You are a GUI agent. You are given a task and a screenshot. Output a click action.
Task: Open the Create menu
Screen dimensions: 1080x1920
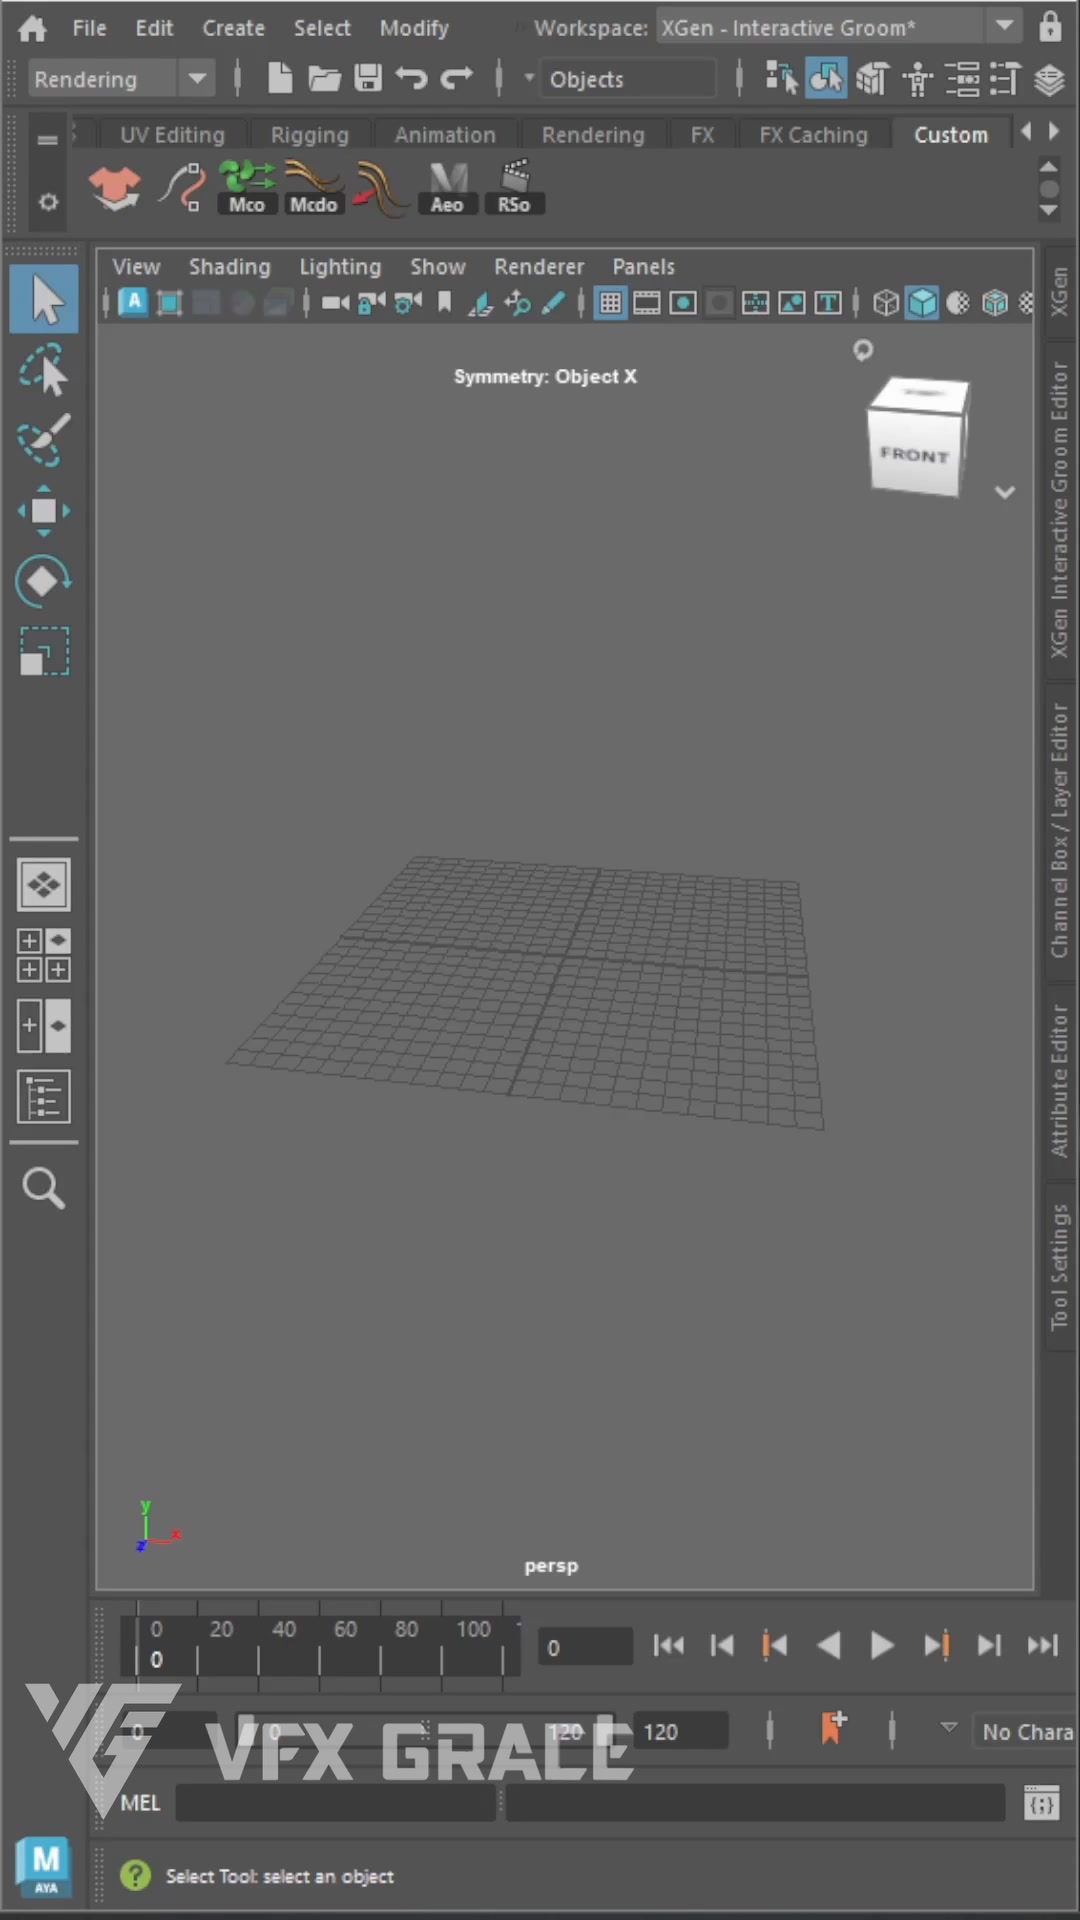pyautogui.click(x=233, y=28)
